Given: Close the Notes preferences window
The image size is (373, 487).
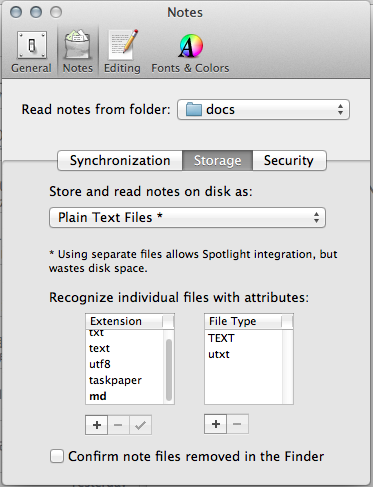Looking at the screenshot, I should pyautogui.click(x=16, y=12).
